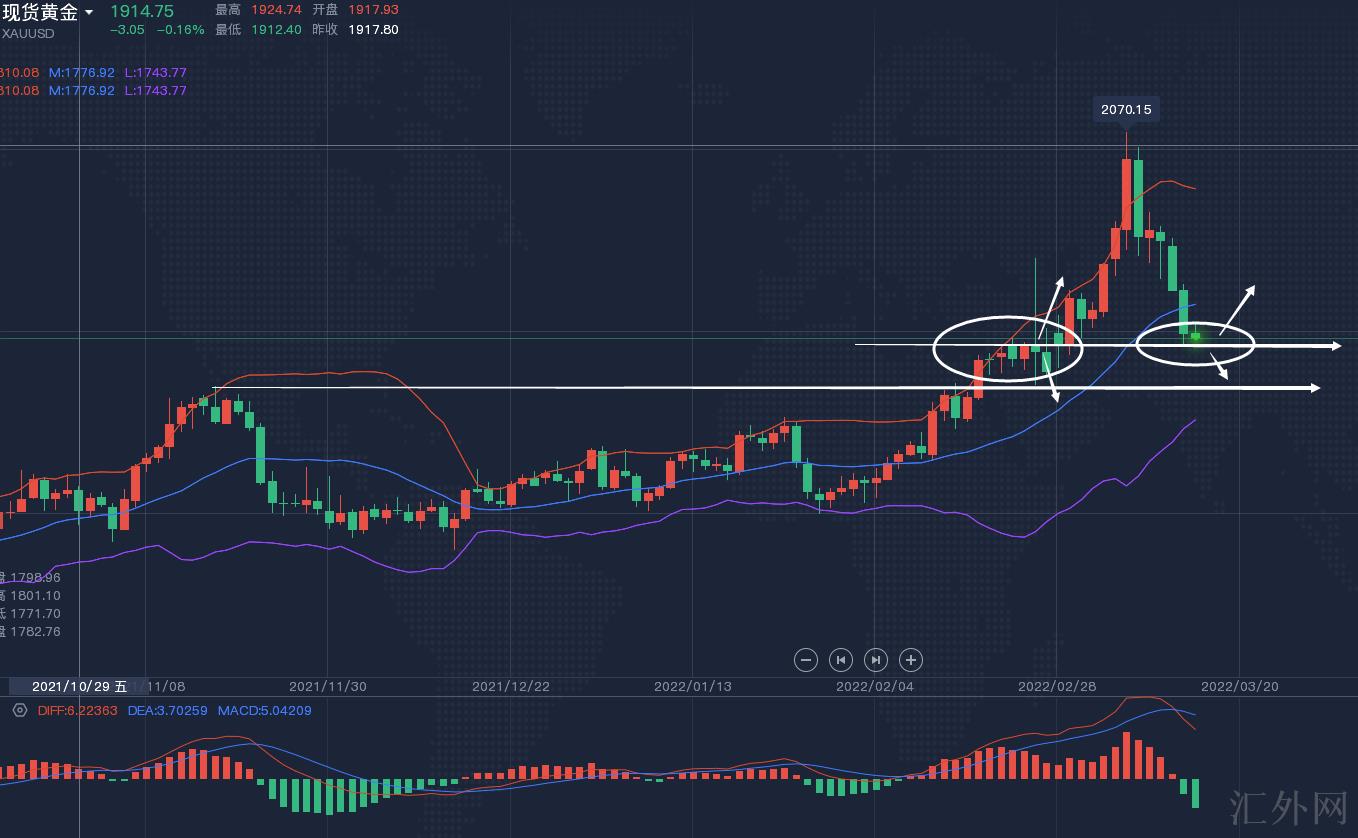Open MACD indicator settings hexagon icon
1358x838 pixels.
19,710
